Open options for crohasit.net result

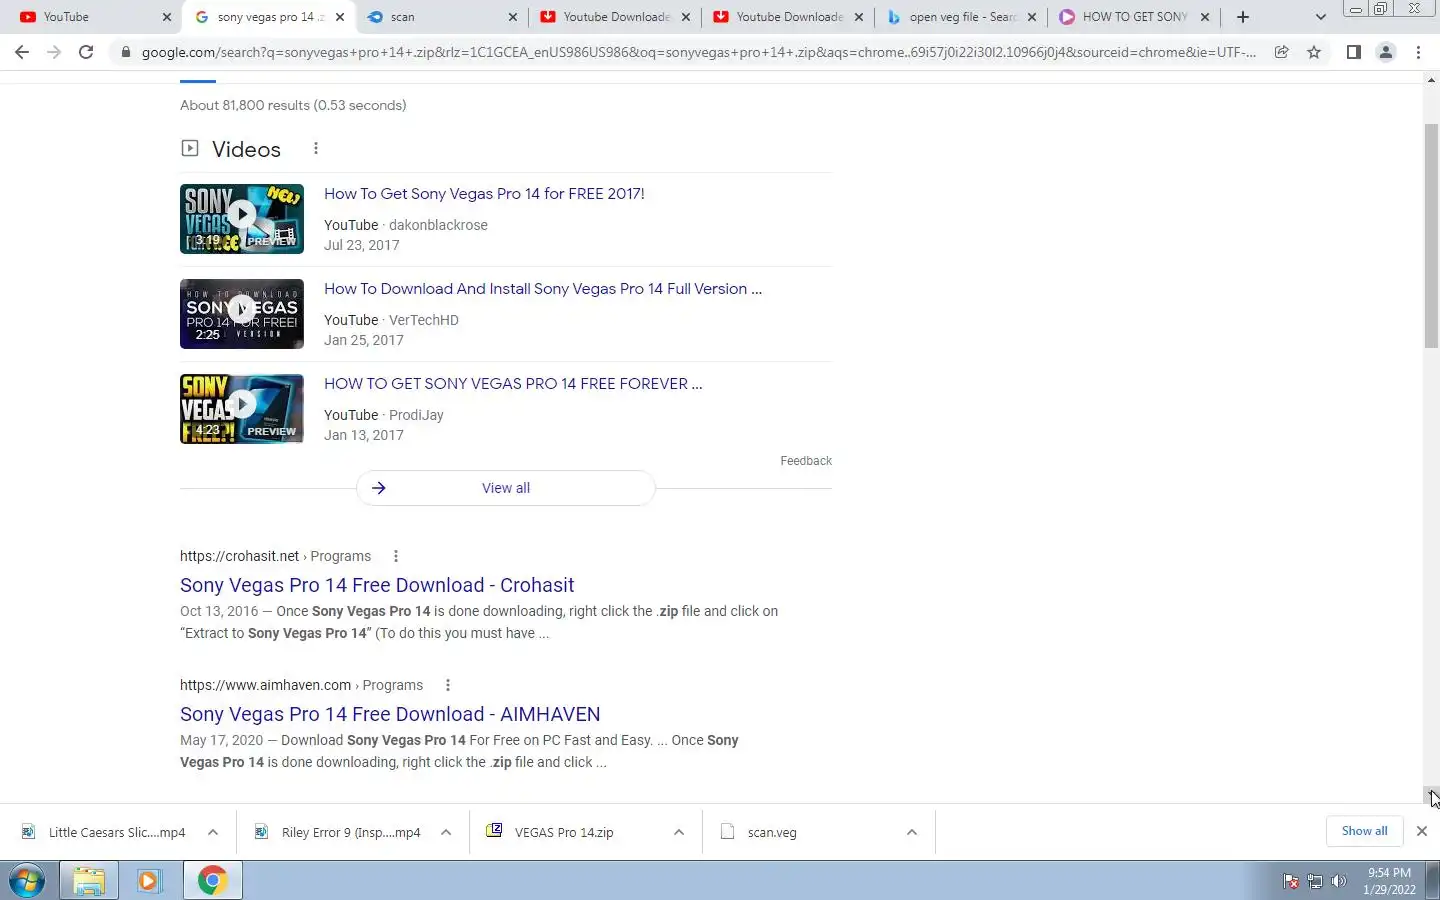pyautogui.click(x=396, y=556)
